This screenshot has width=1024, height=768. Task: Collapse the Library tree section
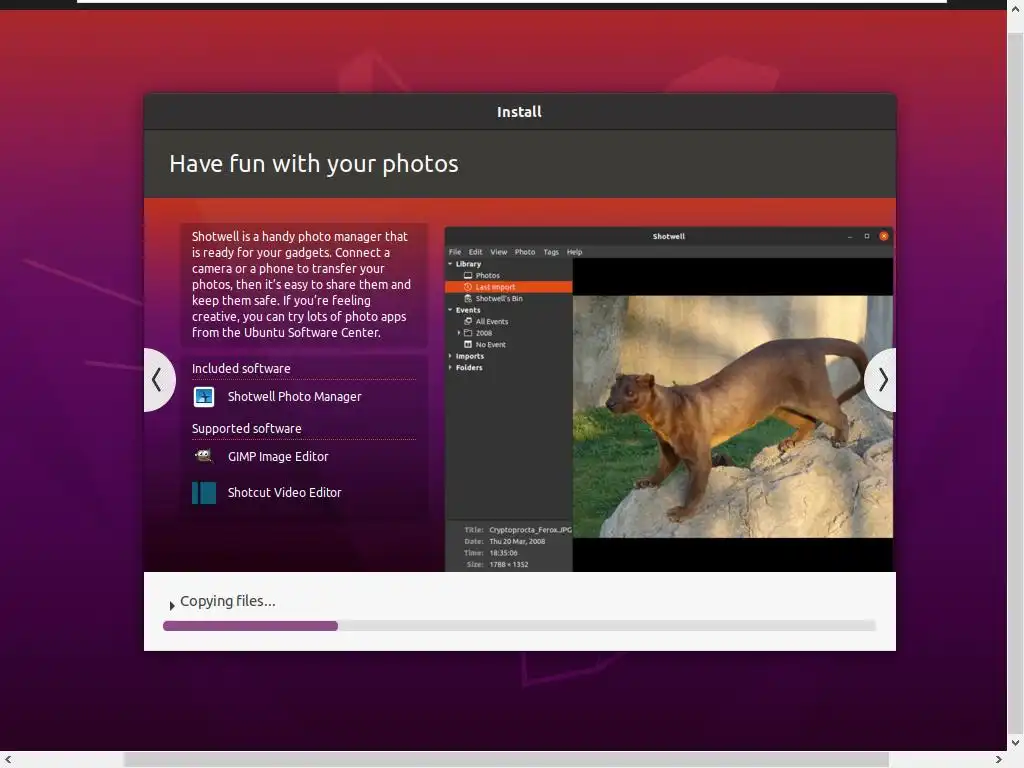point(451,264)
